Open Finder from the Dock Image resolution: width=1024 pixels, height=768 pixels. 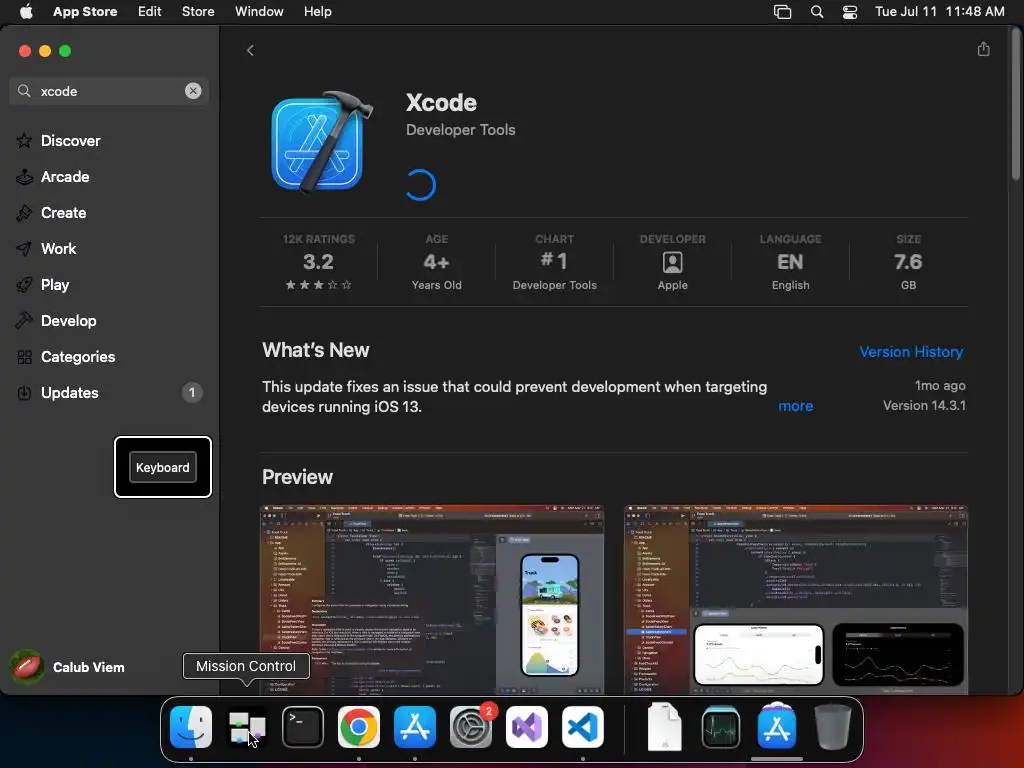191,727
